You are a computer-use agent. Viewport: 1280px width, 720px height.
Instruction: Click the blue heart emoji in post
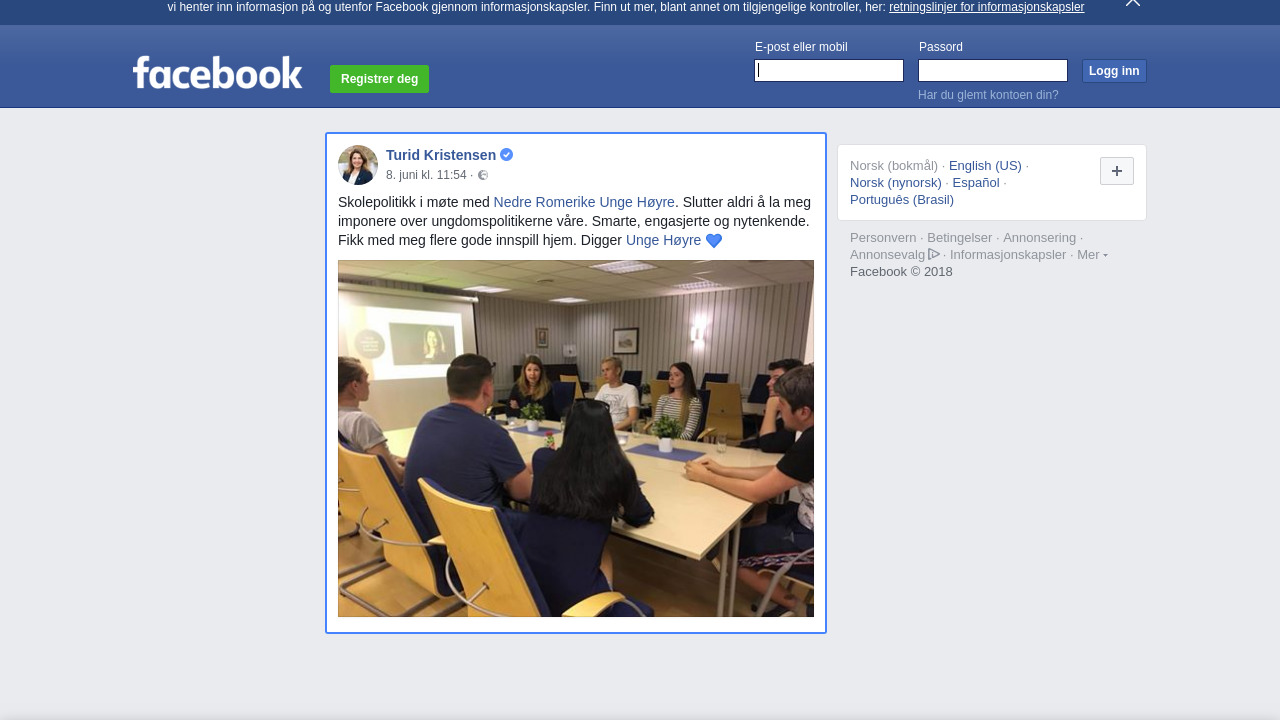[x=714, y=241]
